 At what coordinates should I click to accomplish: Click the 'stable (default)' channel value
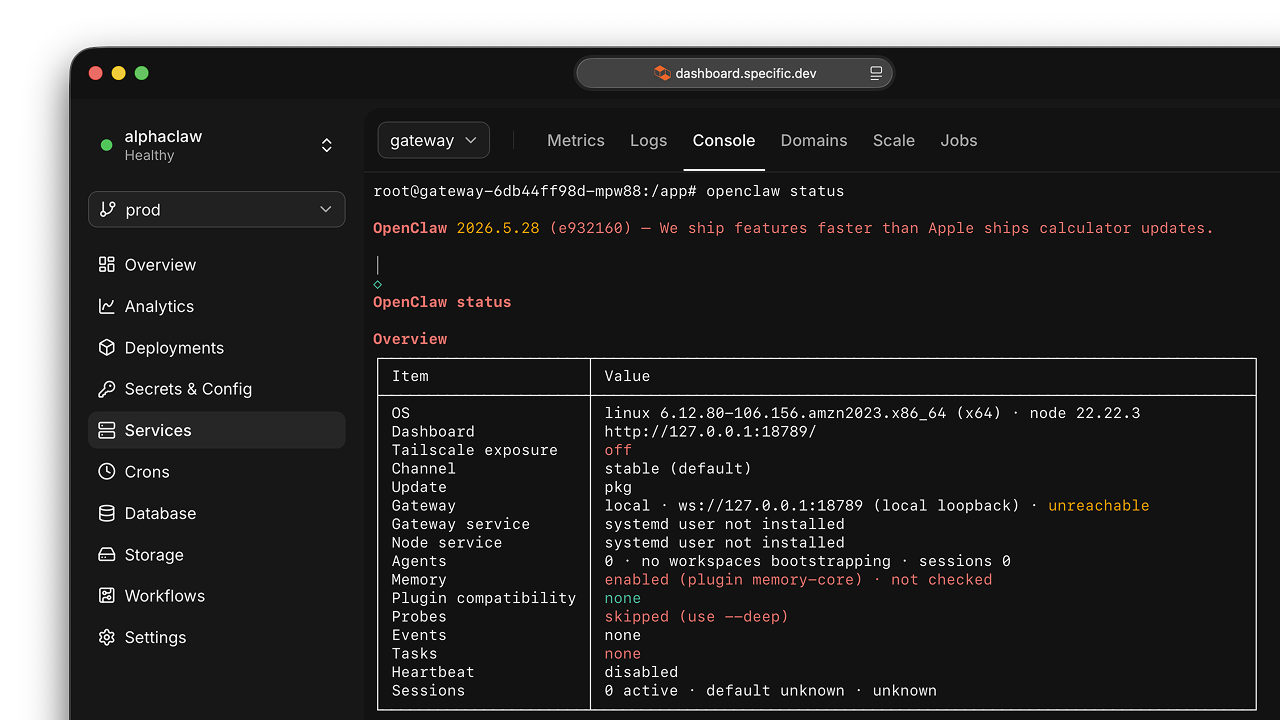pyautogui.click(x=678, y=468)
